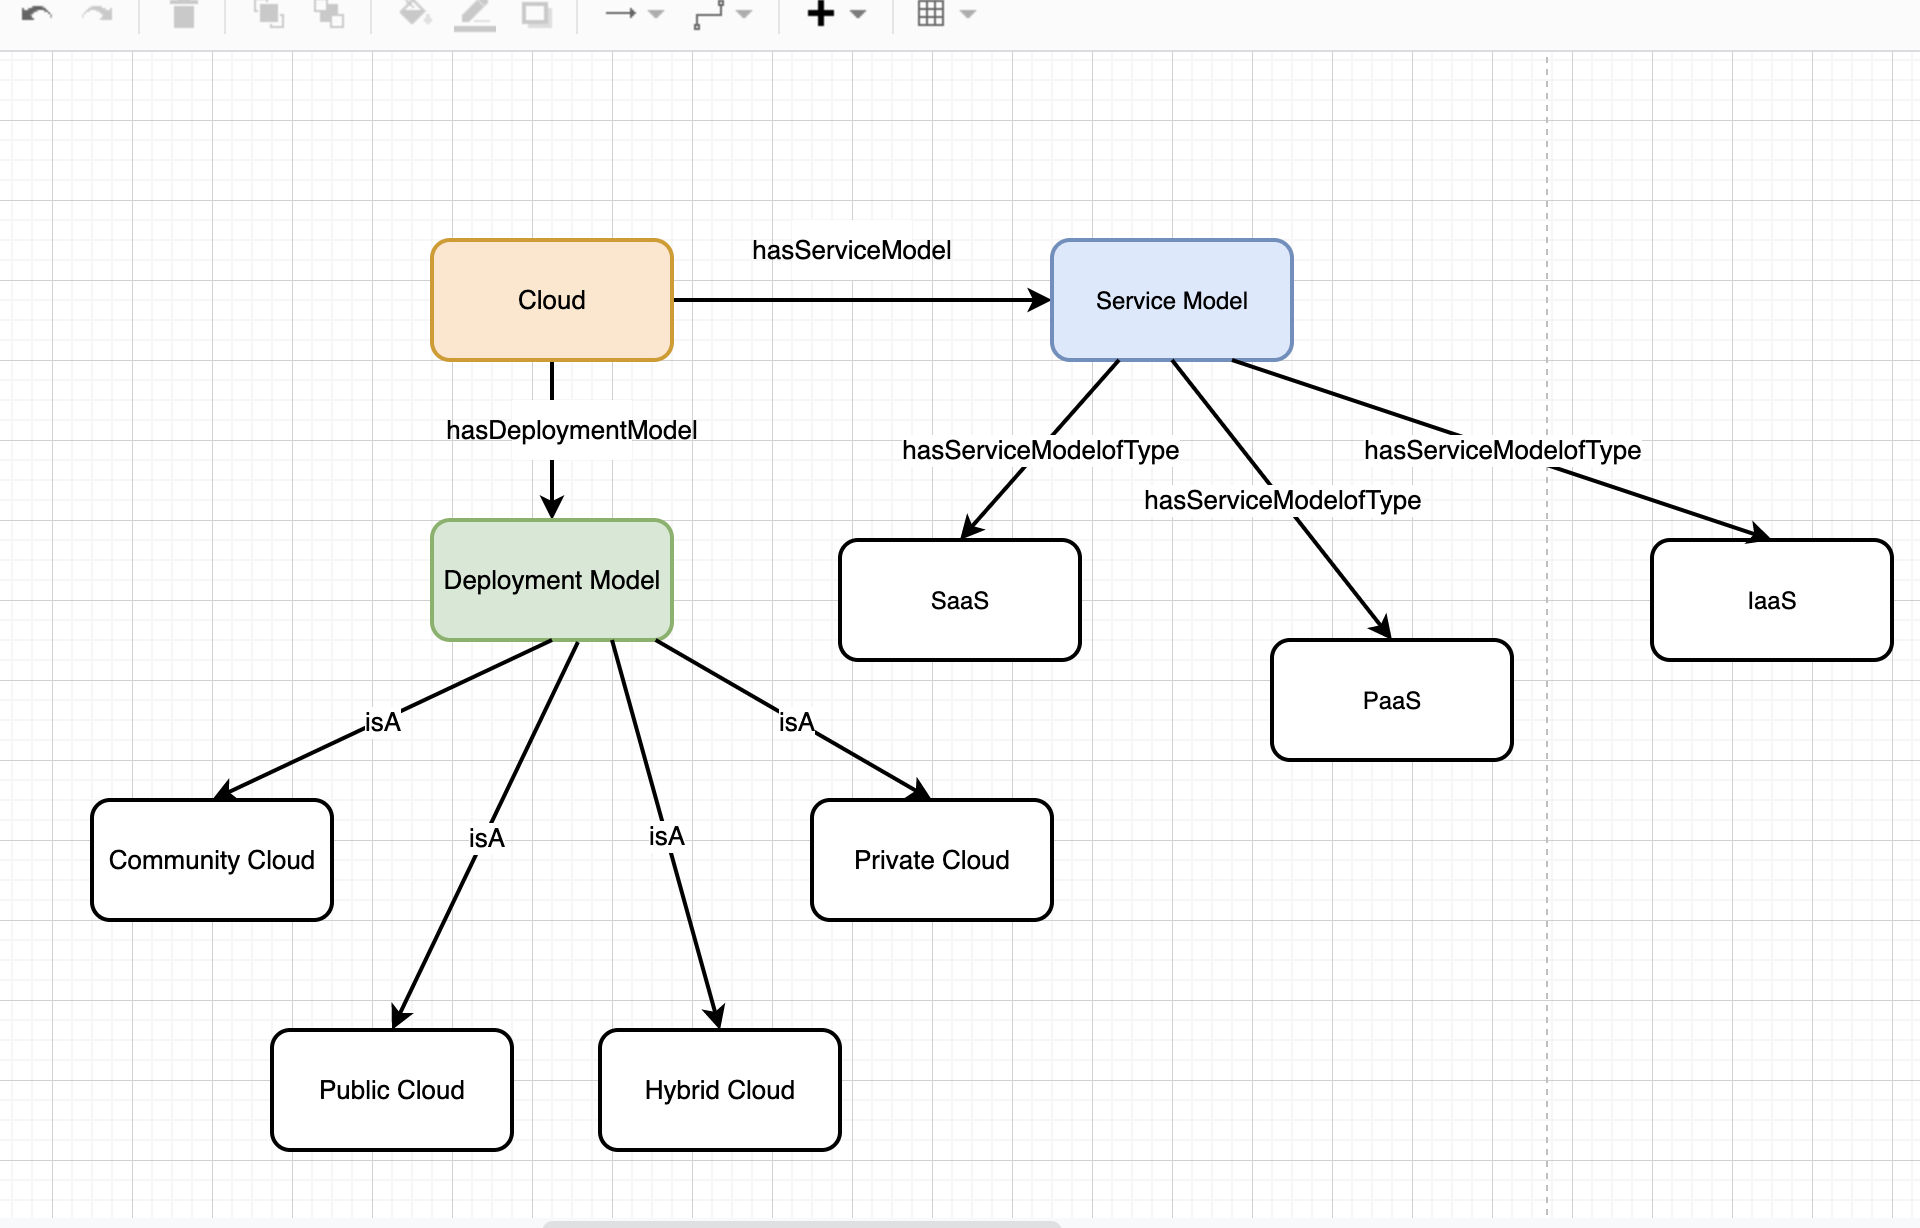Select the orange Cloud node
Image resolution: width=1920 pixels, height=1228 pixels.
tap(551, 300)
